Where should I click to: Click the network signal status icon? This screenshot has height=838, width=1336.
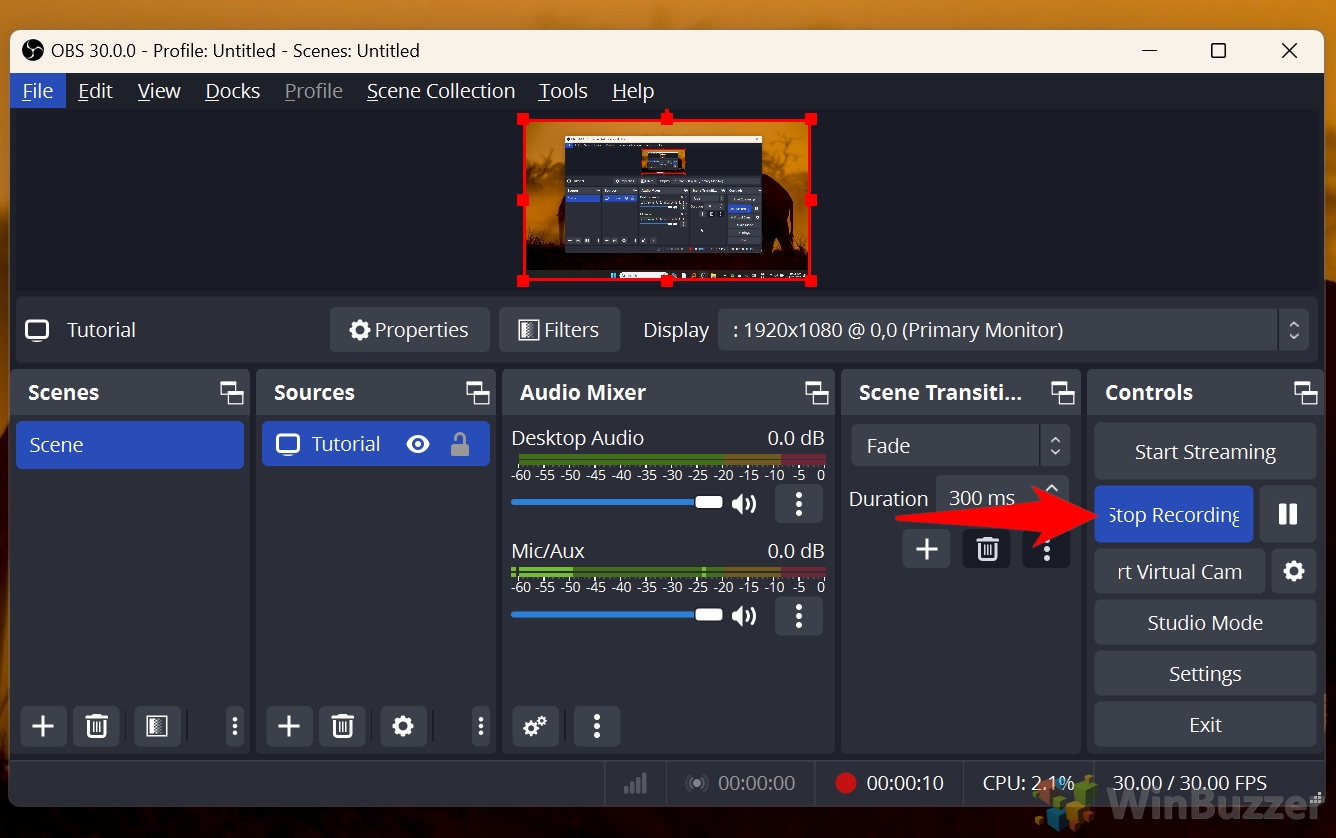(635, 783)
